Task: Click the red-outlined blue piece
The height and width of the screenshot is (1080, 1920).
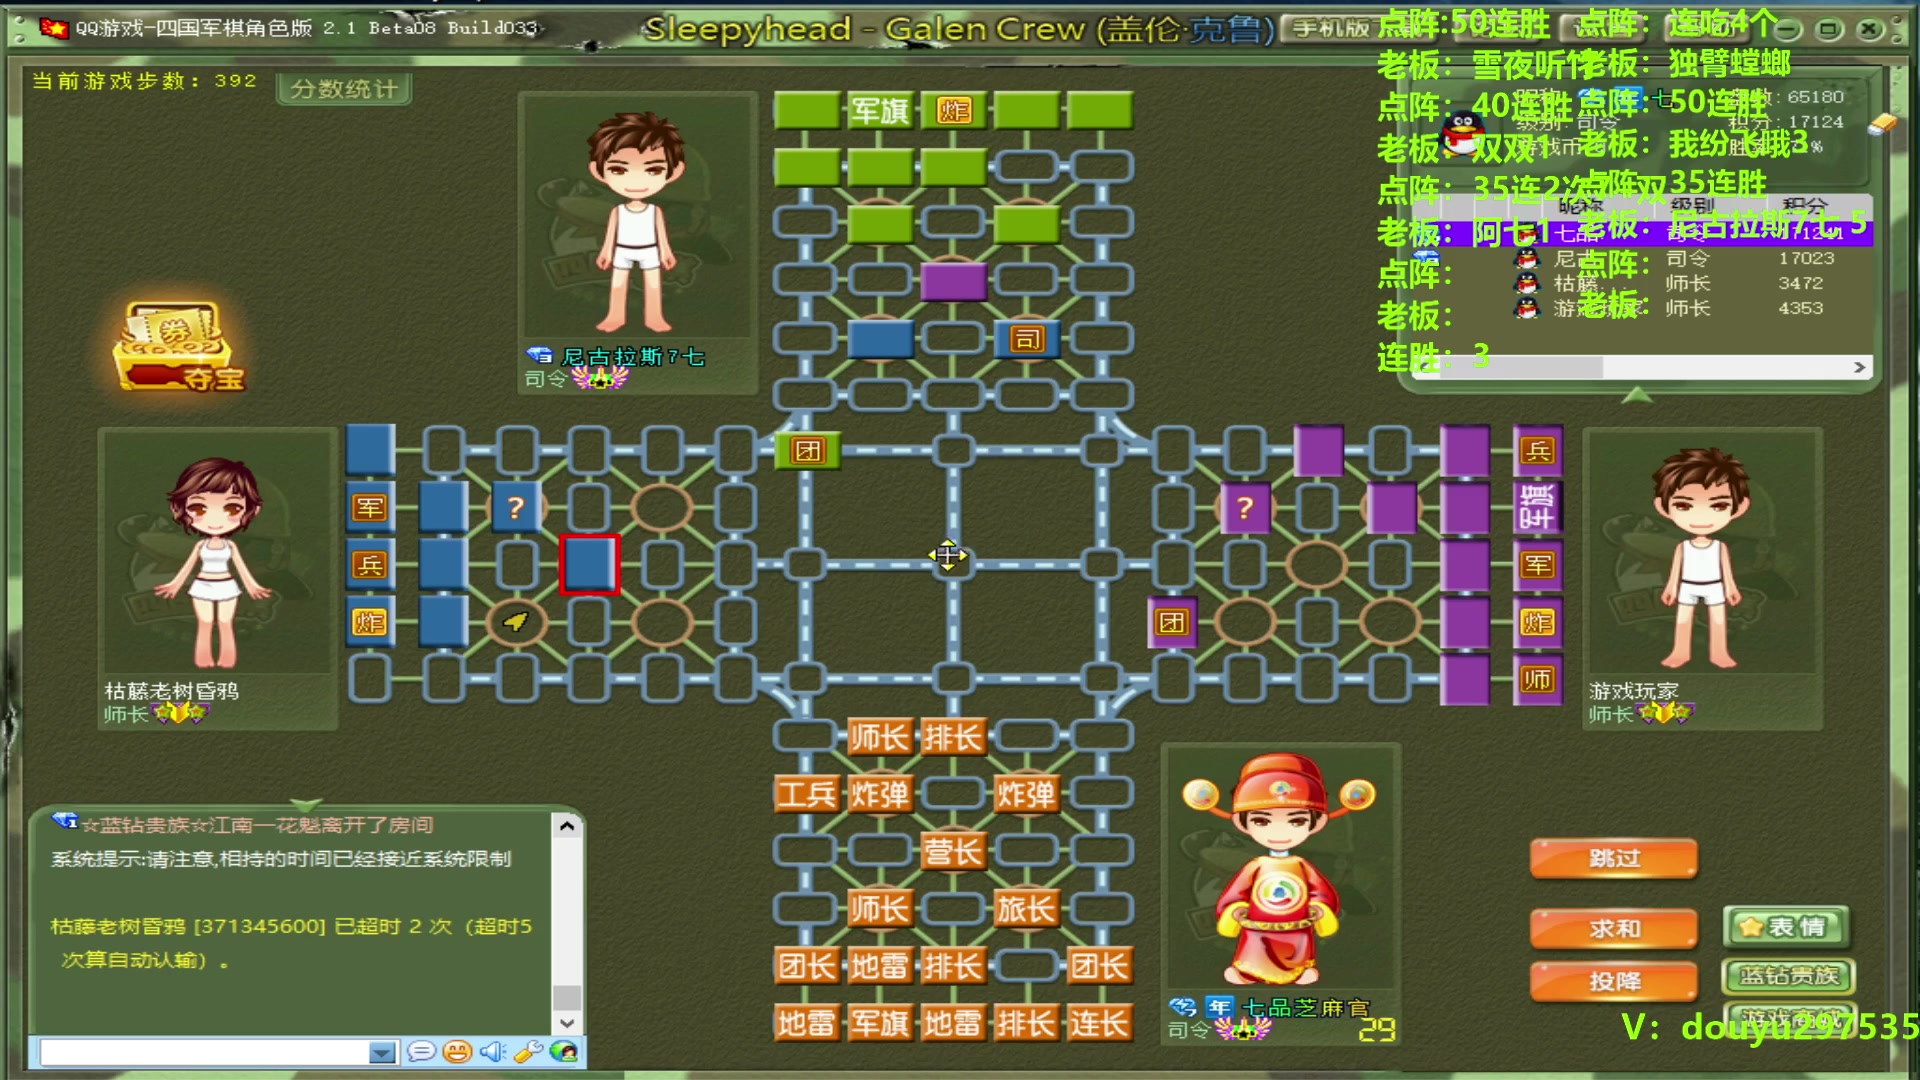Action: tap(589, 565)
